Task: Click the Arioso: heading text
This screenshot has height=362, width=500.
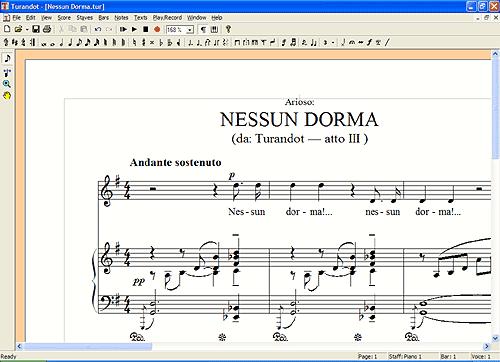Action: [x=299, y=102]
